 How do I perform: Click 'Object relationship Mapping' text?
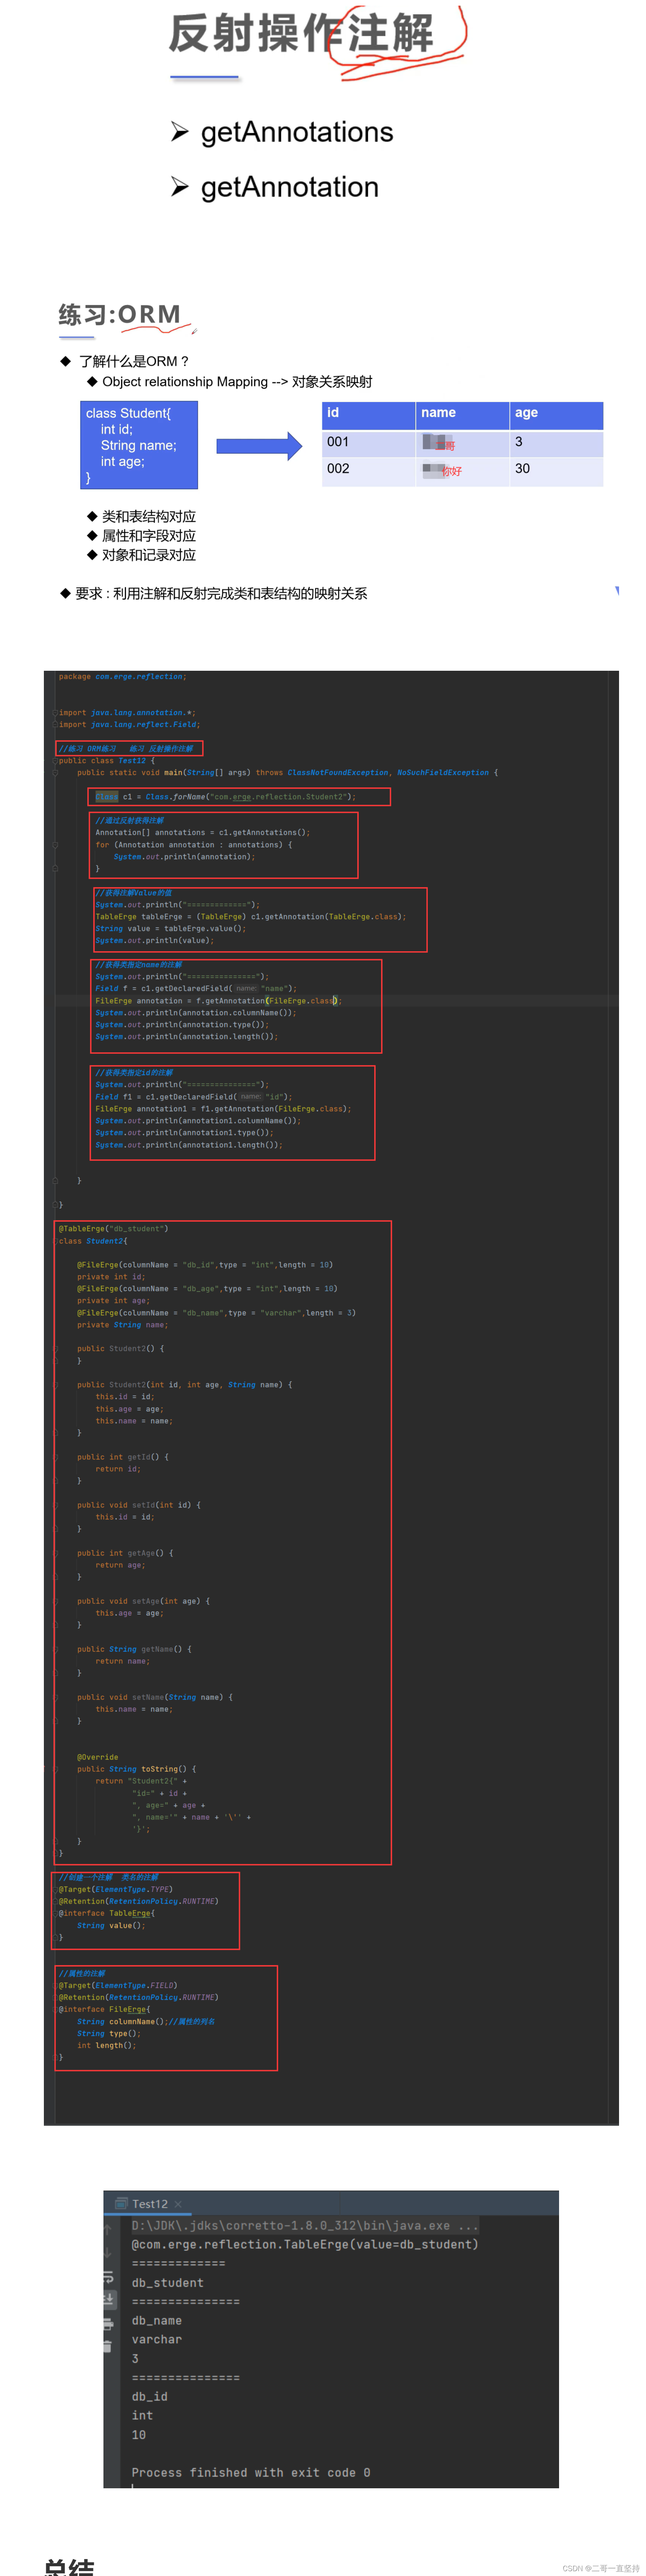pos(185,382)
